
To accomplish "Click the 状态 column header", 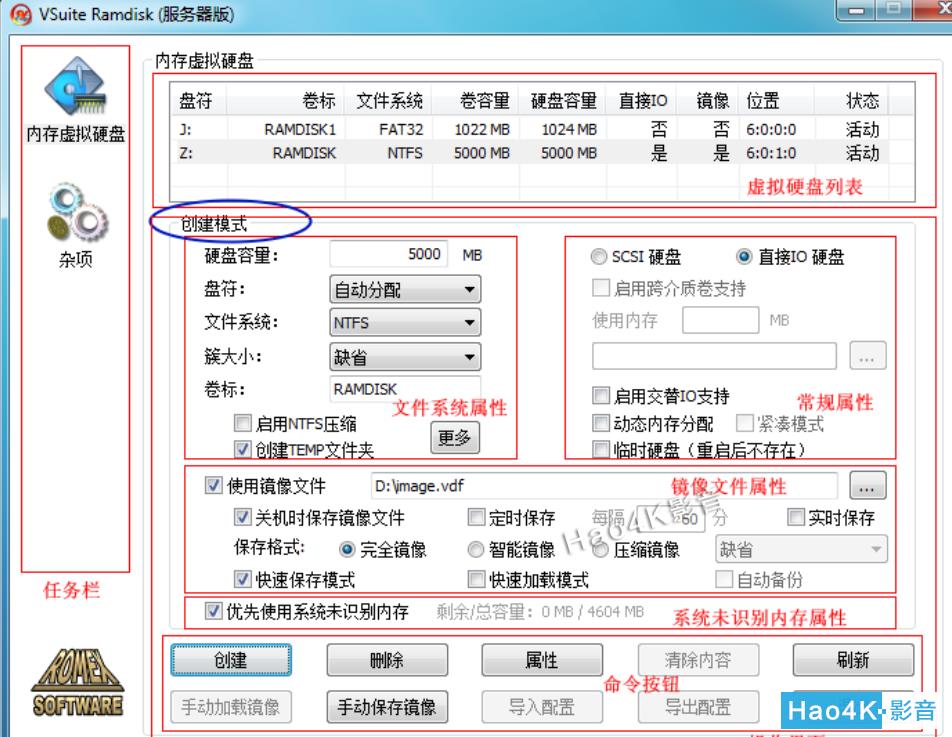I will click(x=851, y=100).
